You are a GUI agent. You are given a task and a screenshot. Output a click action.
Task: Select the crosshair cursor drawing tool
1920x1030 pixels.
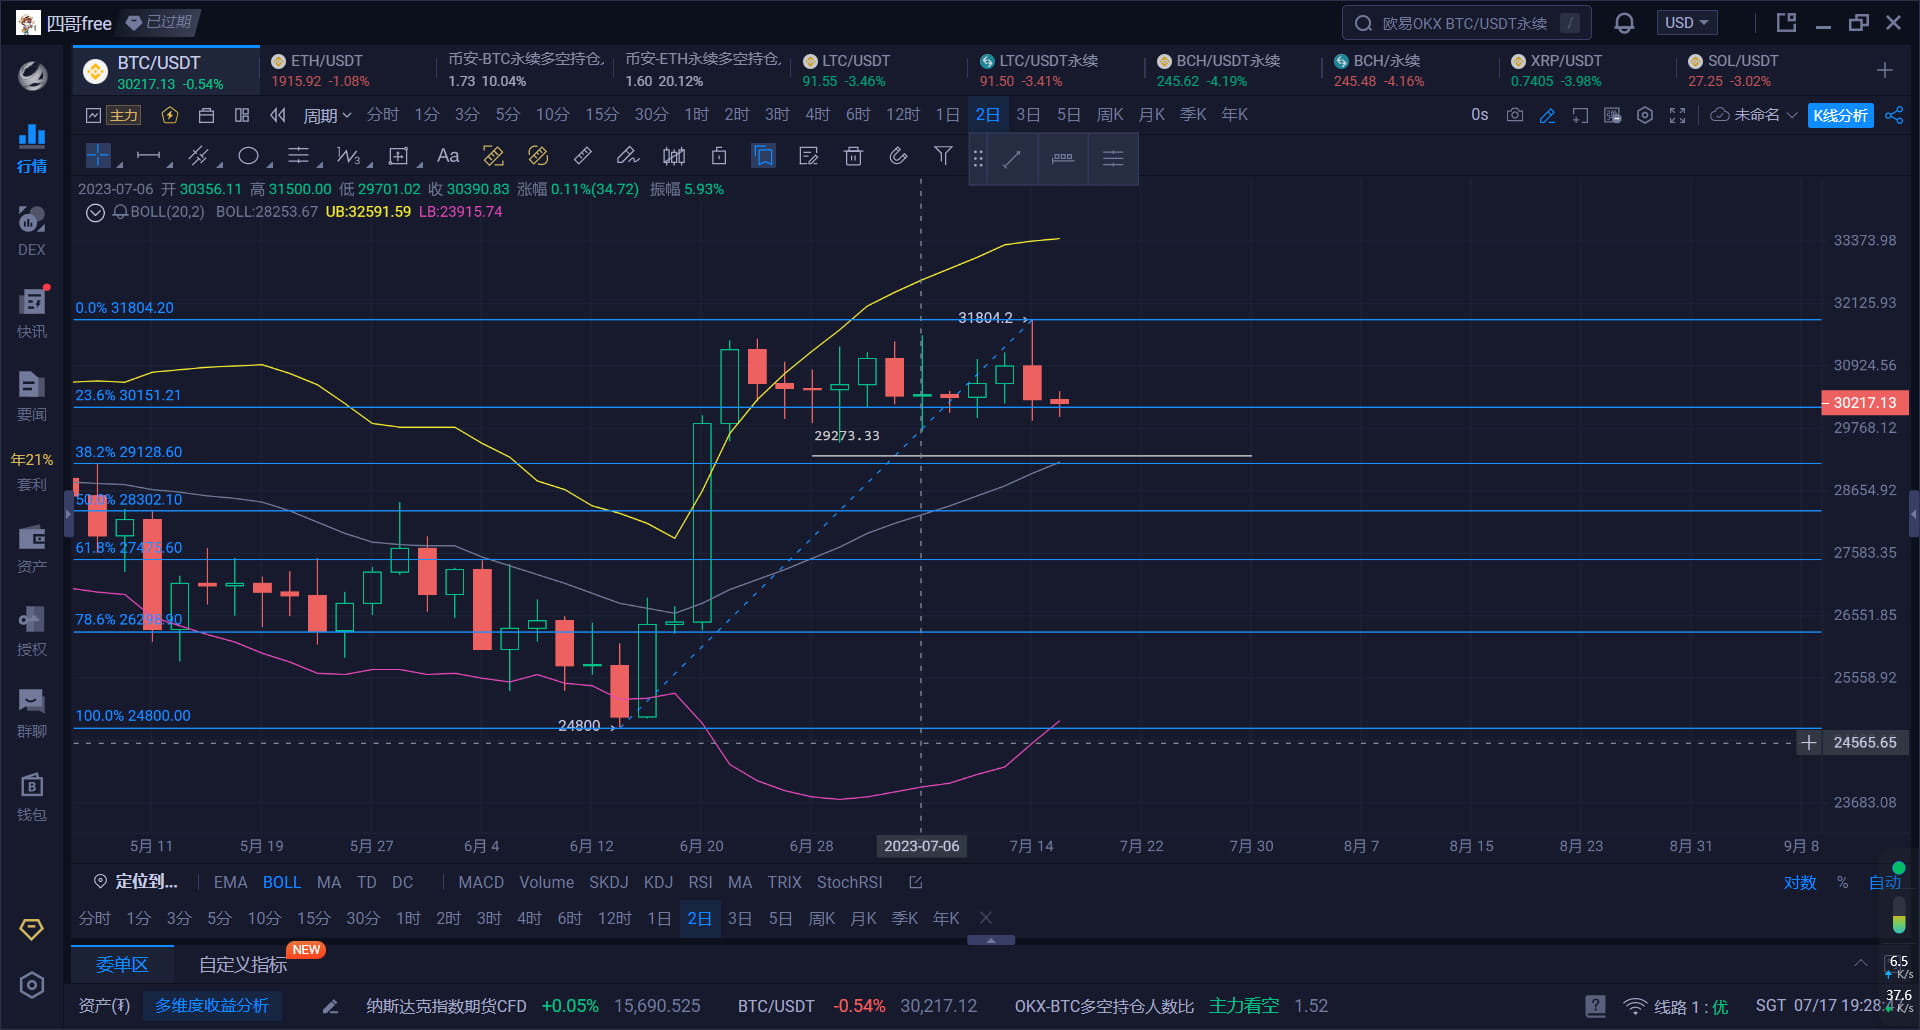98,156
